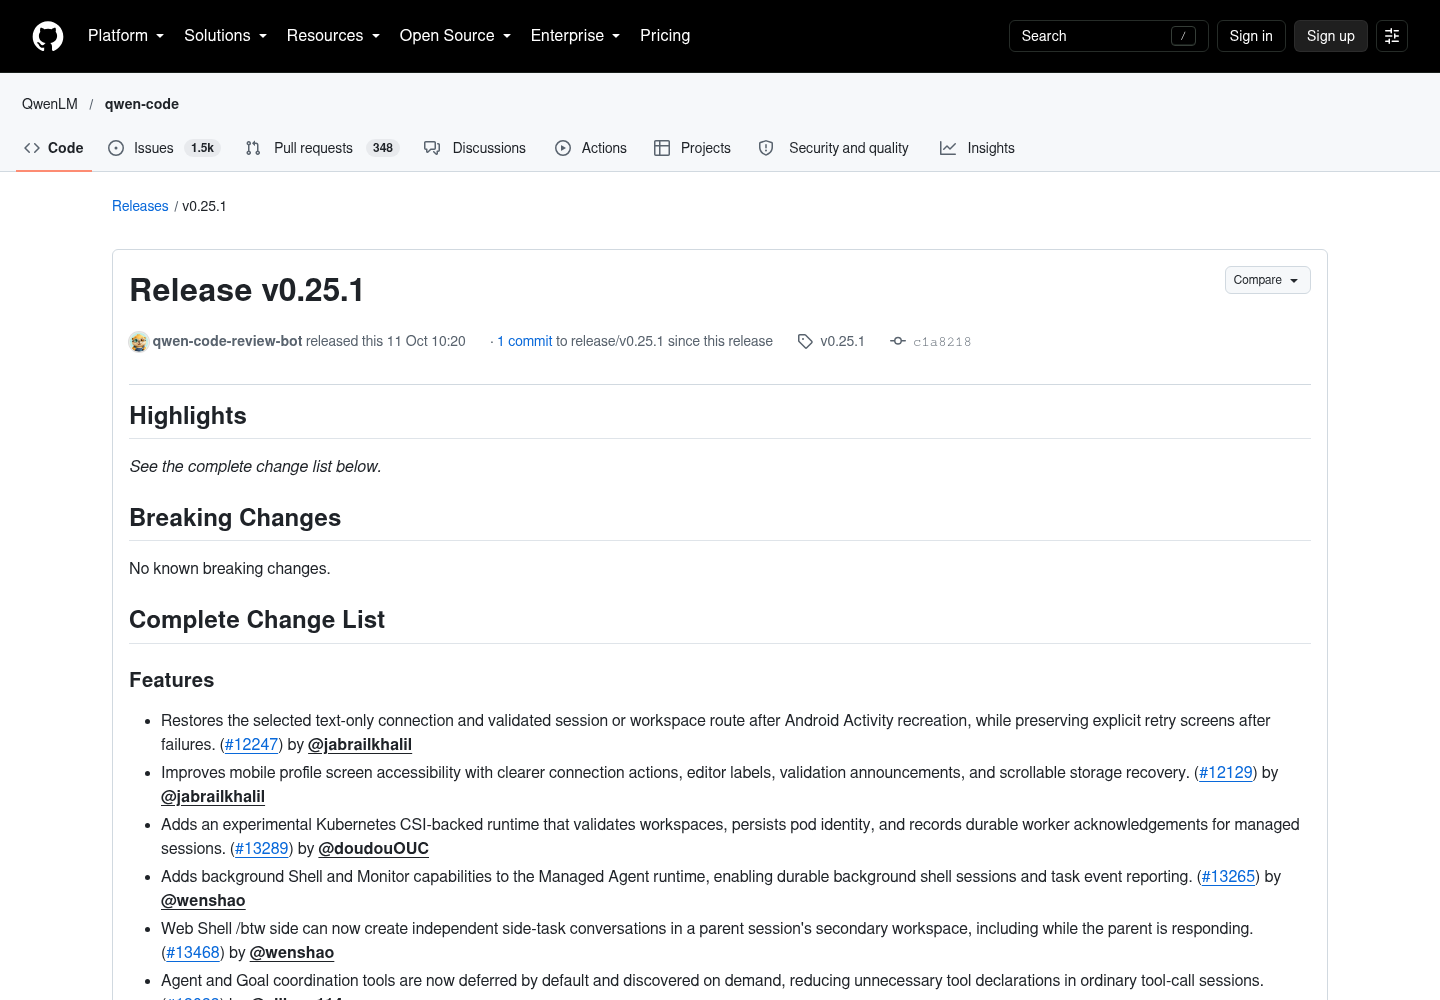Click the qwen-code-review-bot avatar
1440x1000 pixels.
click(139, 342)
